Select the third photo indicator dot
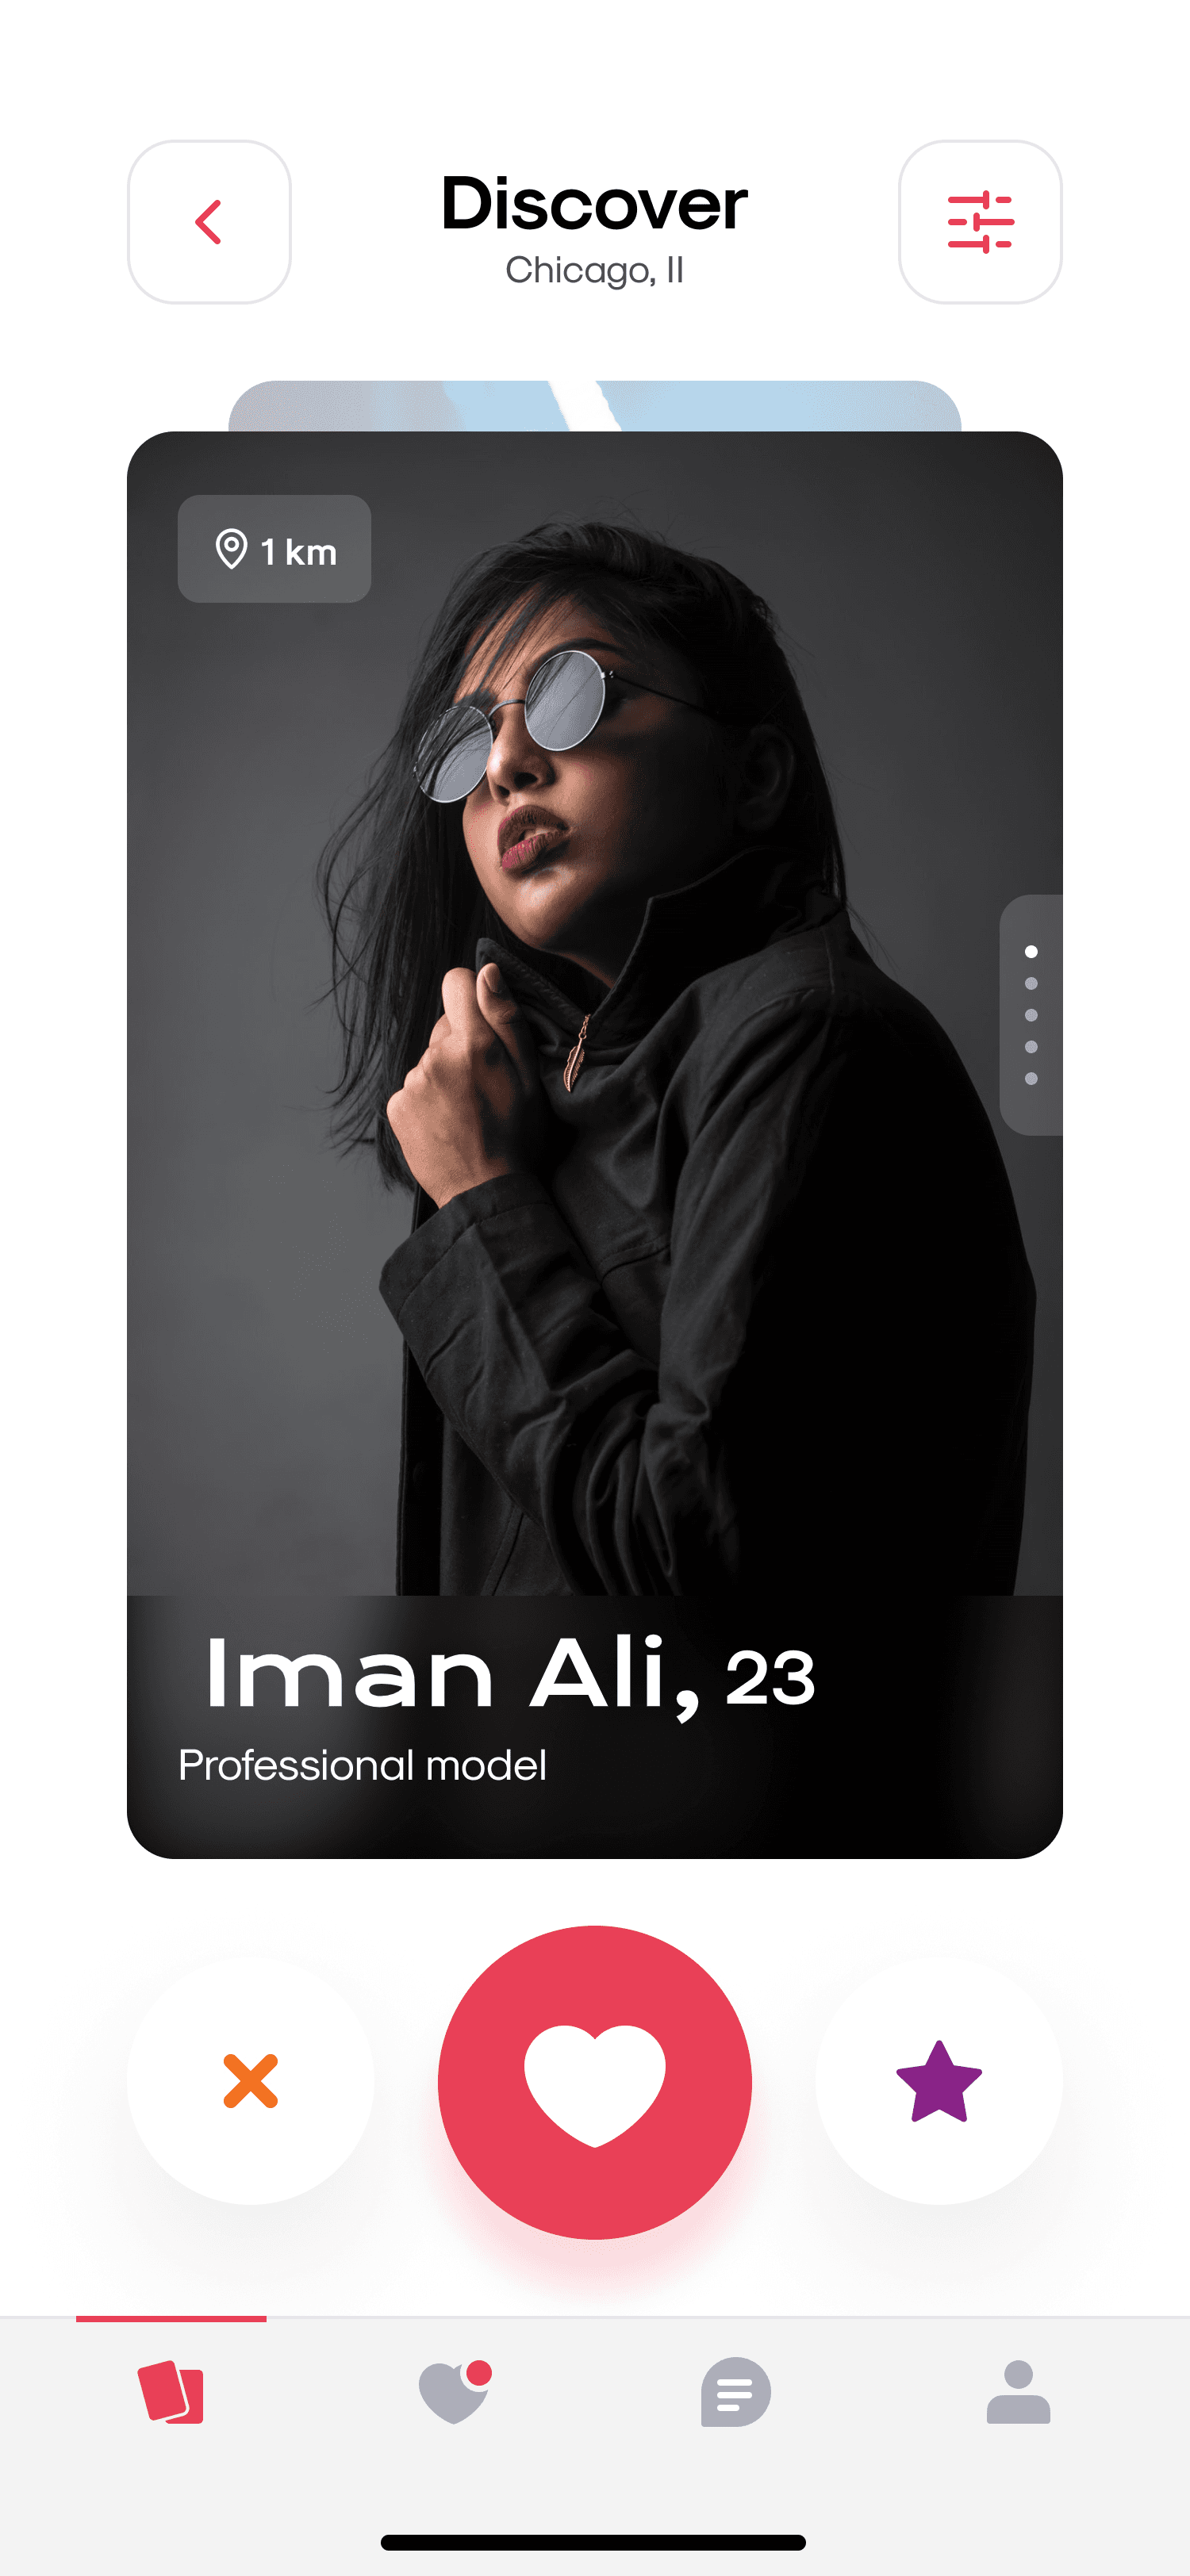The width and height of the screenshot is (1190, 2576). 1031,1015
